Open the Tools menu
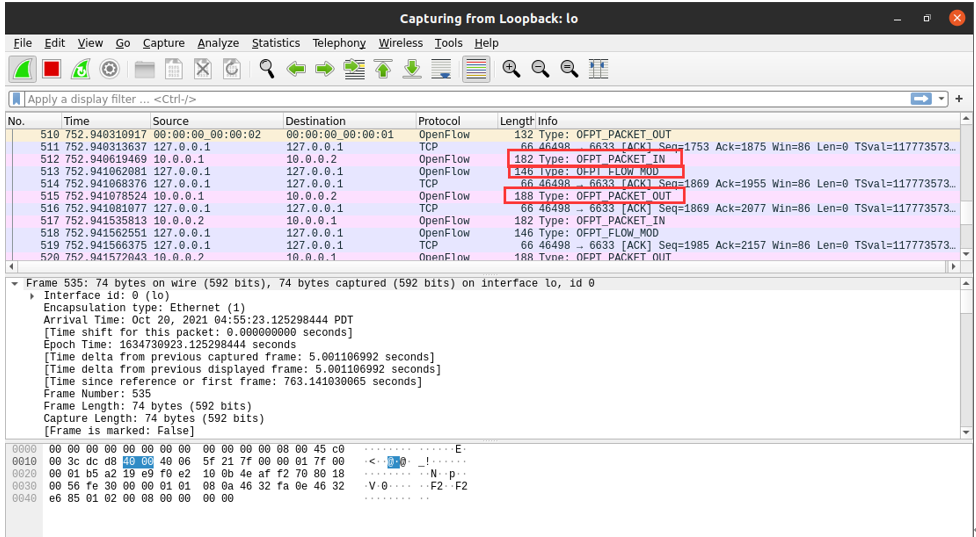The width and height of the screenshot is (976, 537). (x=448, y=43)
